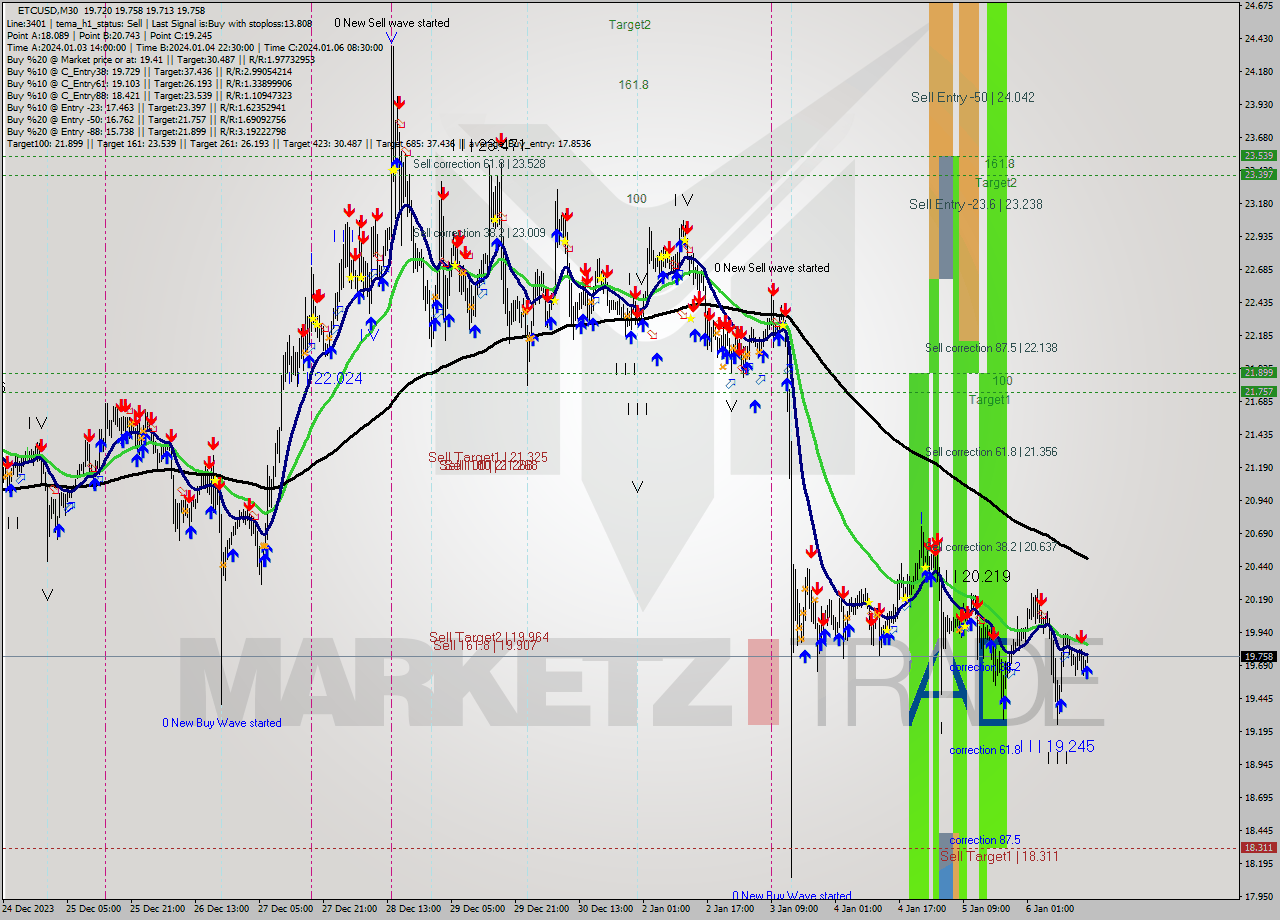The height and width of the screenshot is (920, 1280).
Task: Click the 'Buy %10 @ C_Entry61: 19.103' line
Action: pos(149,83)
